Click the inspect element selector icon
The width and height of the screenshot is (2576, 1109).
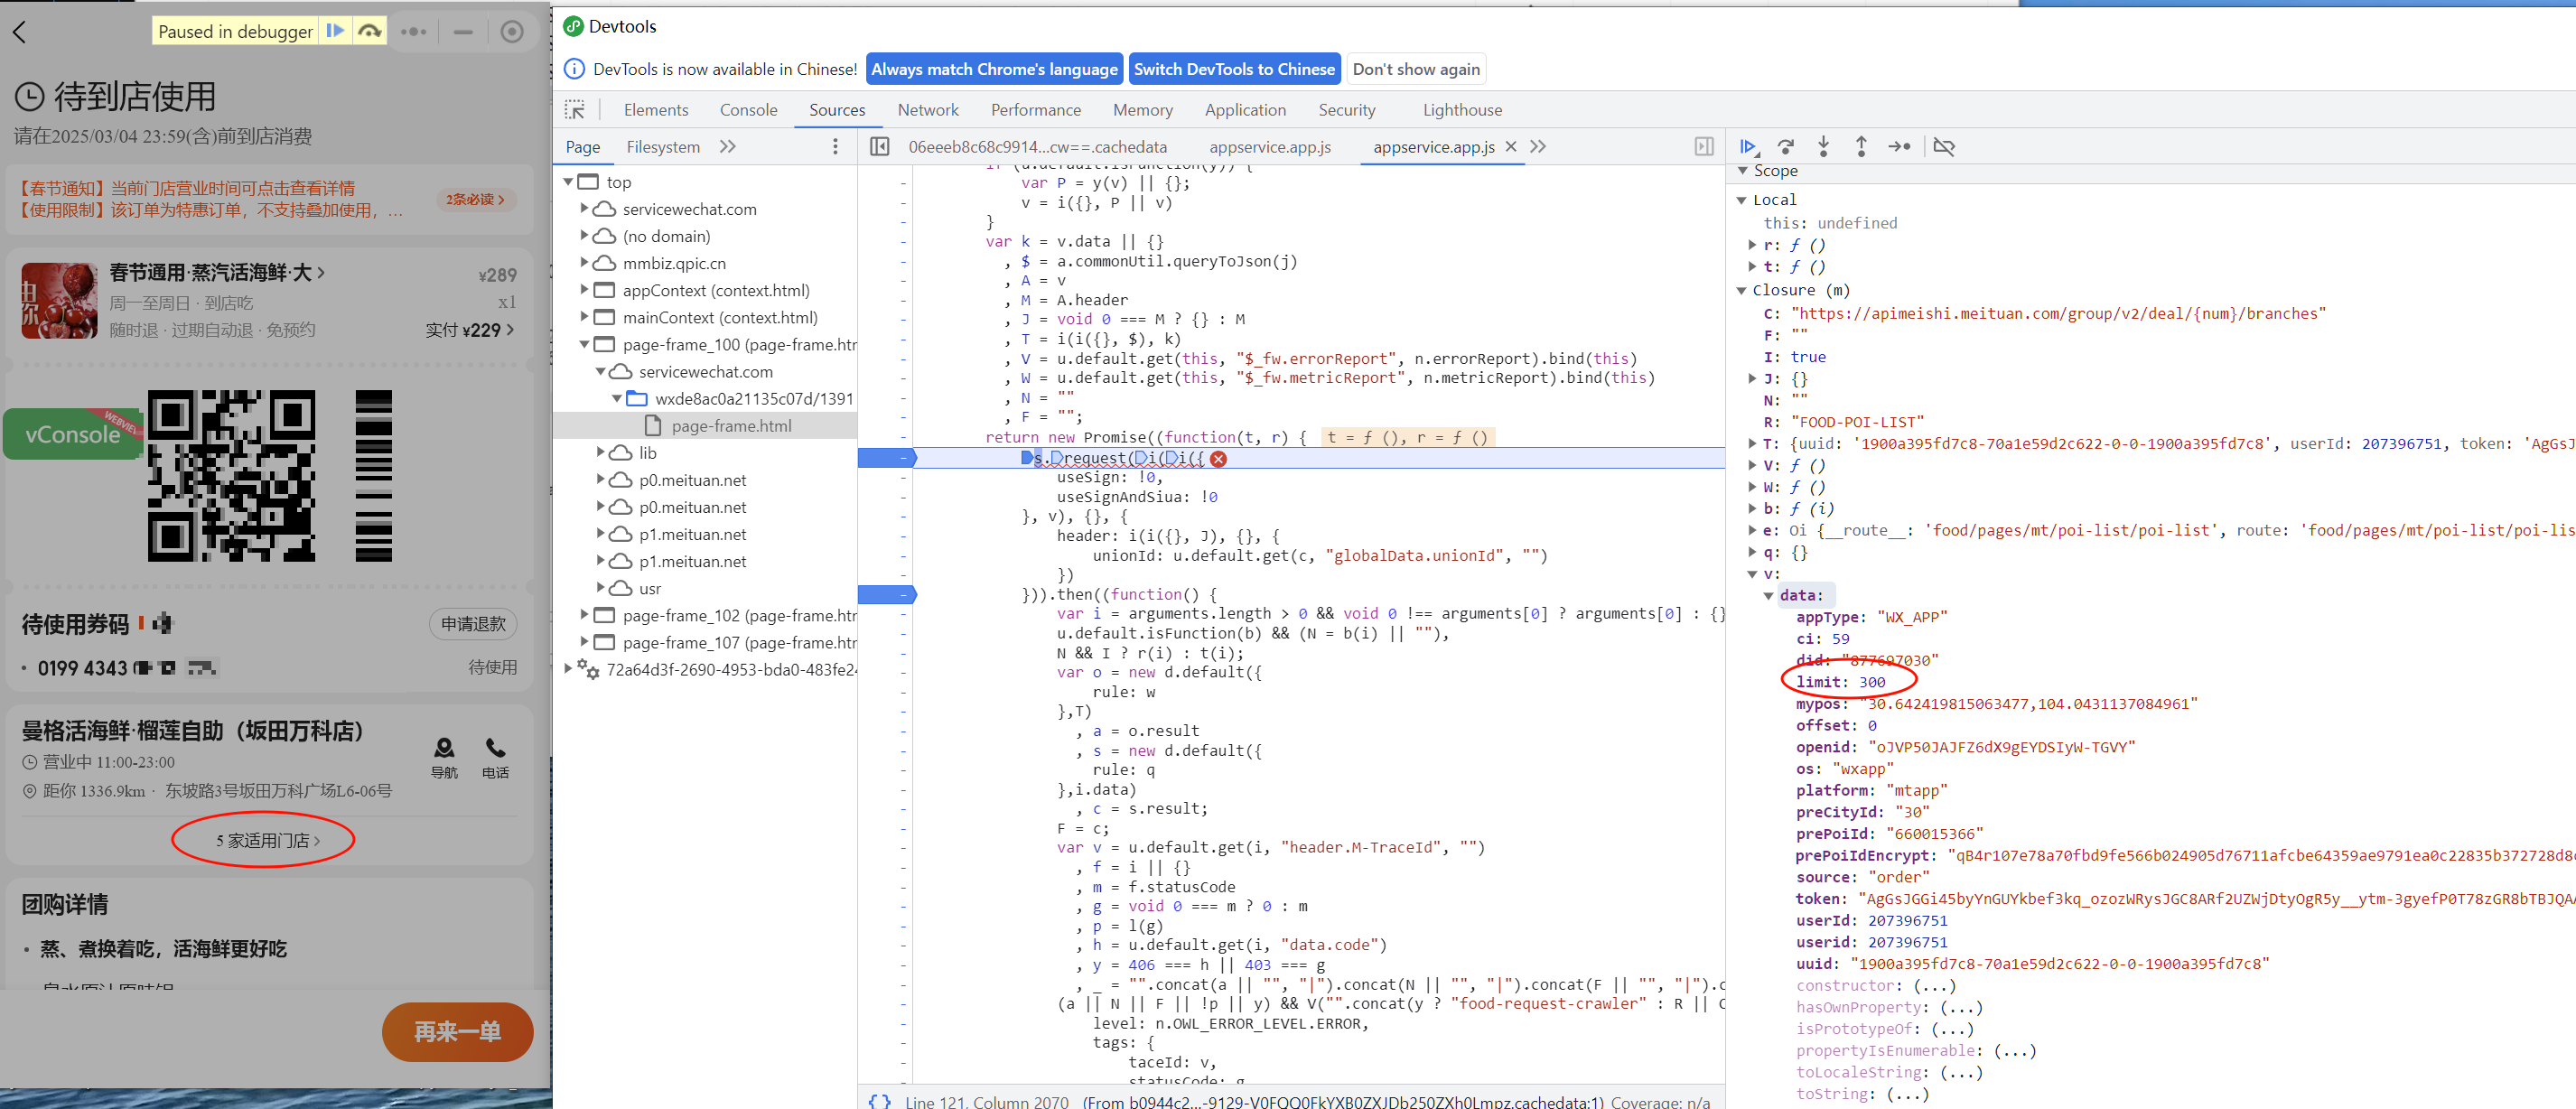point(575,110)
